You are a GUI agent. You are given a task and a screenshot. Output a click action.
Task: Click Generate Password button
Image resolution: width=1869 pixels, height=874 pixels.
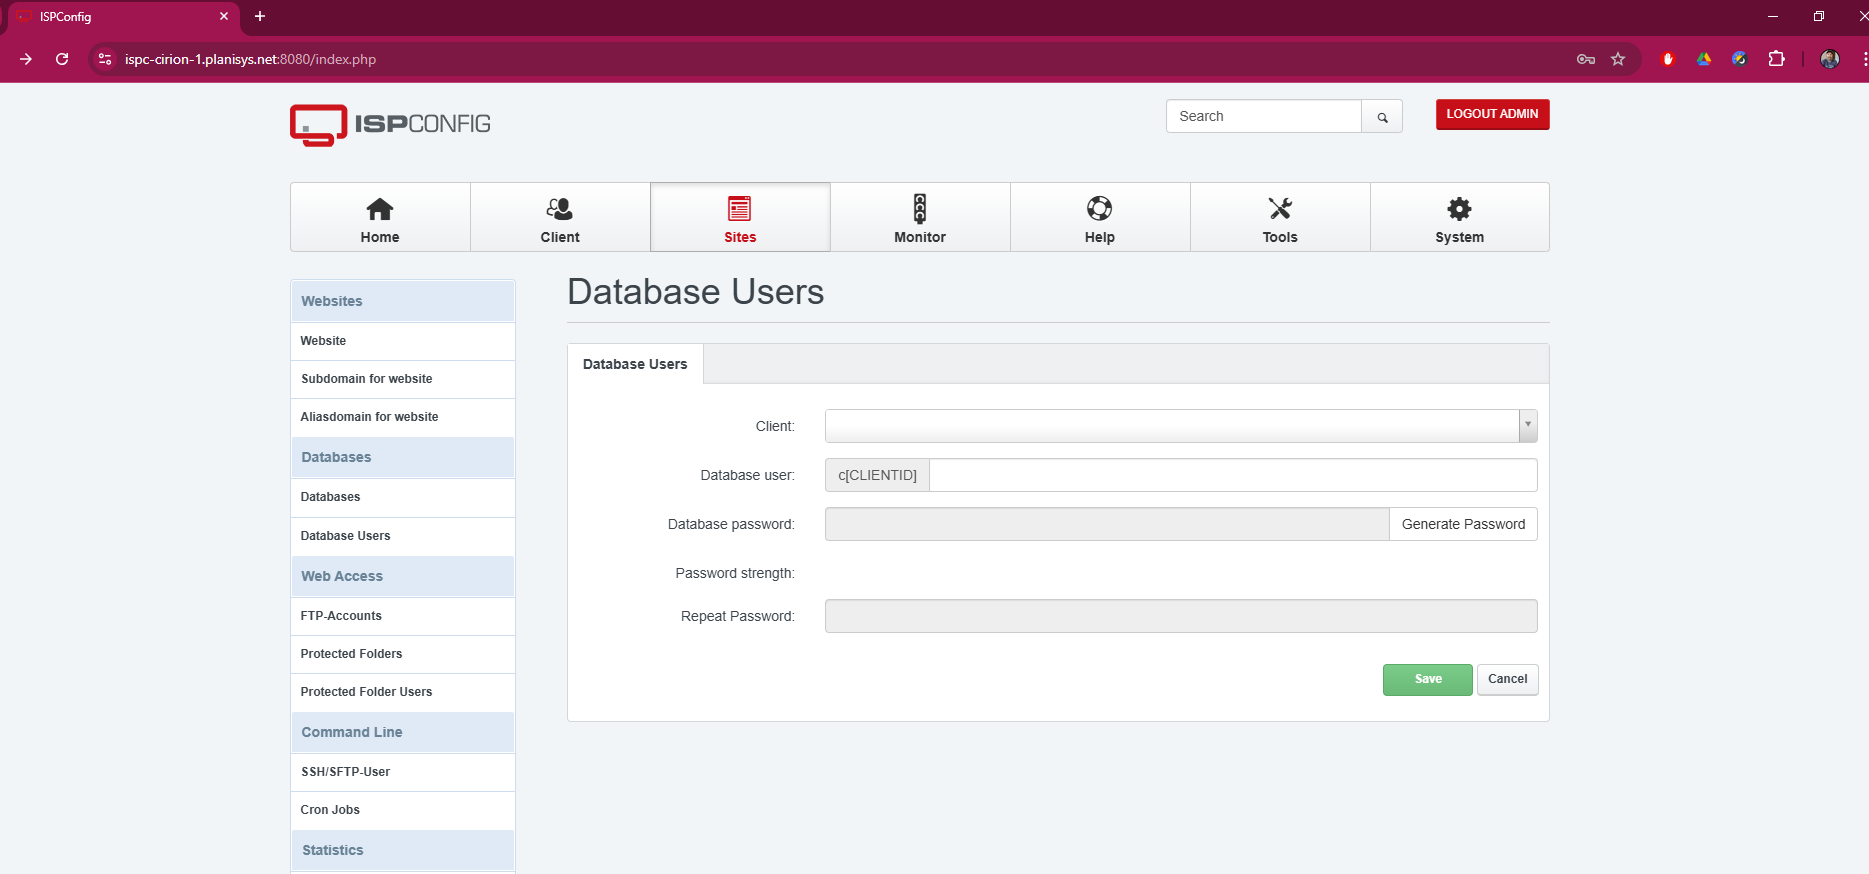pyautogui.click(x=1463, y=524)
